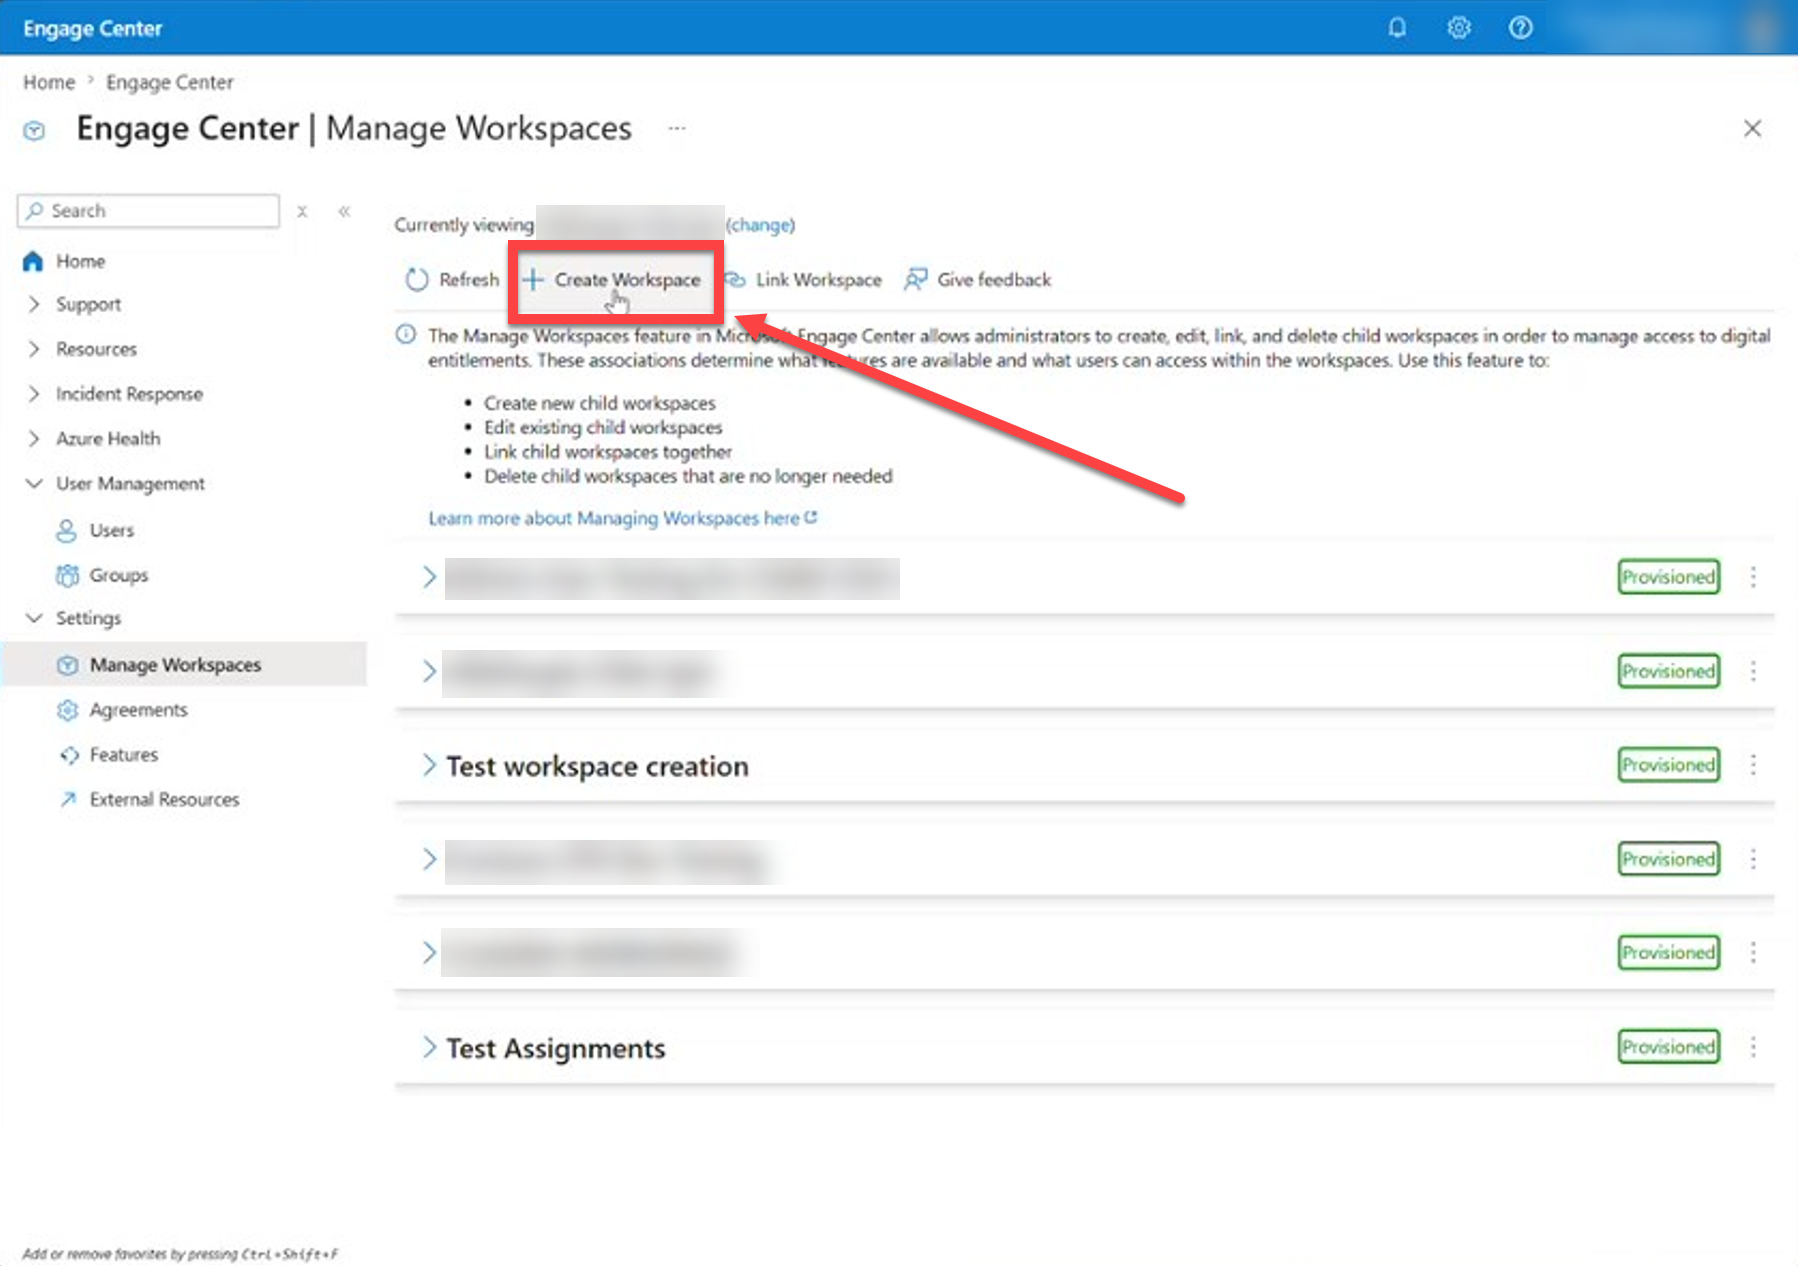Expand the Incident Response section

[34, 394]
